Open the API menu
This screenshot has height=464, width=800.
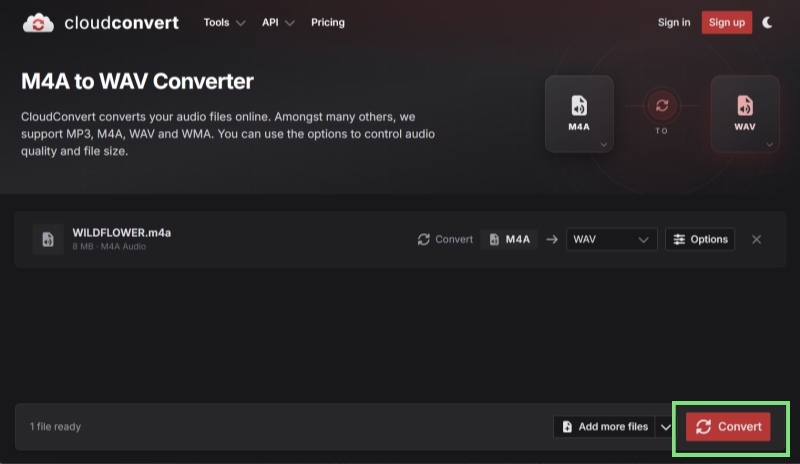click(x=278, y=22)
